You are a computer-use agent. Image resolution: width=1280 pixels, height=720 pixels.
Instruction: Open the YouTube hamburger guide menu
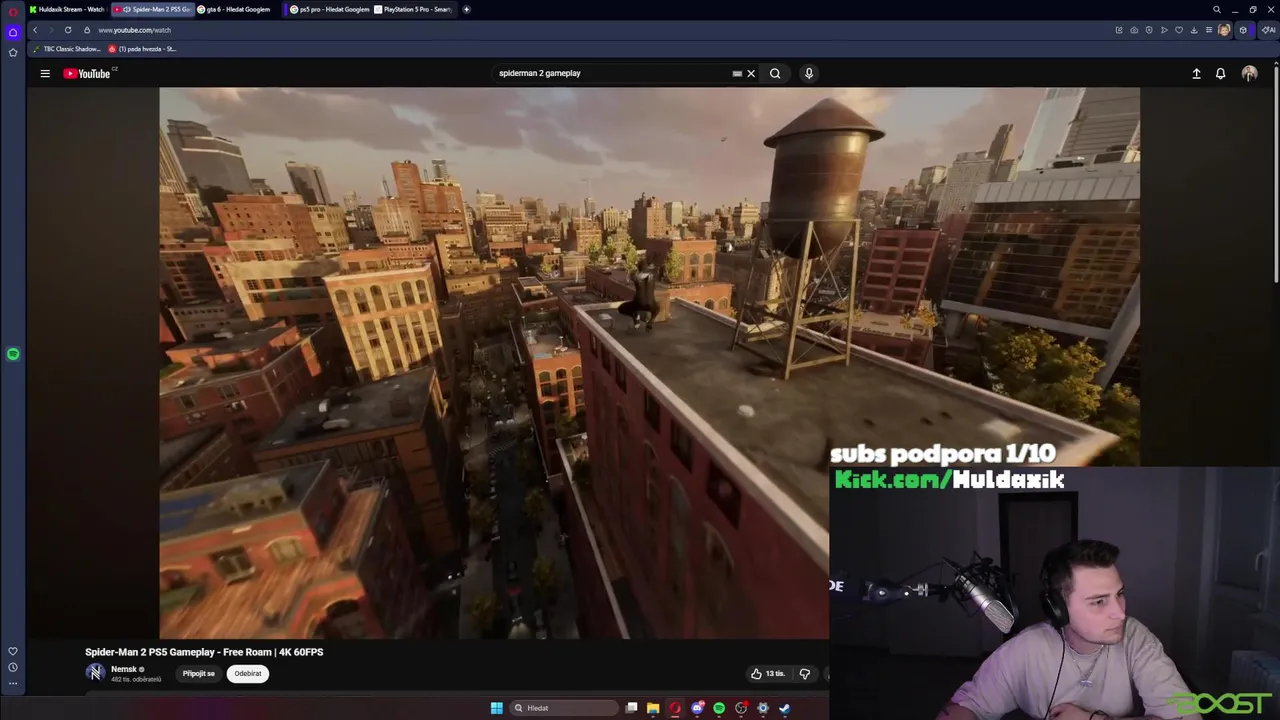tap(45, 73)
